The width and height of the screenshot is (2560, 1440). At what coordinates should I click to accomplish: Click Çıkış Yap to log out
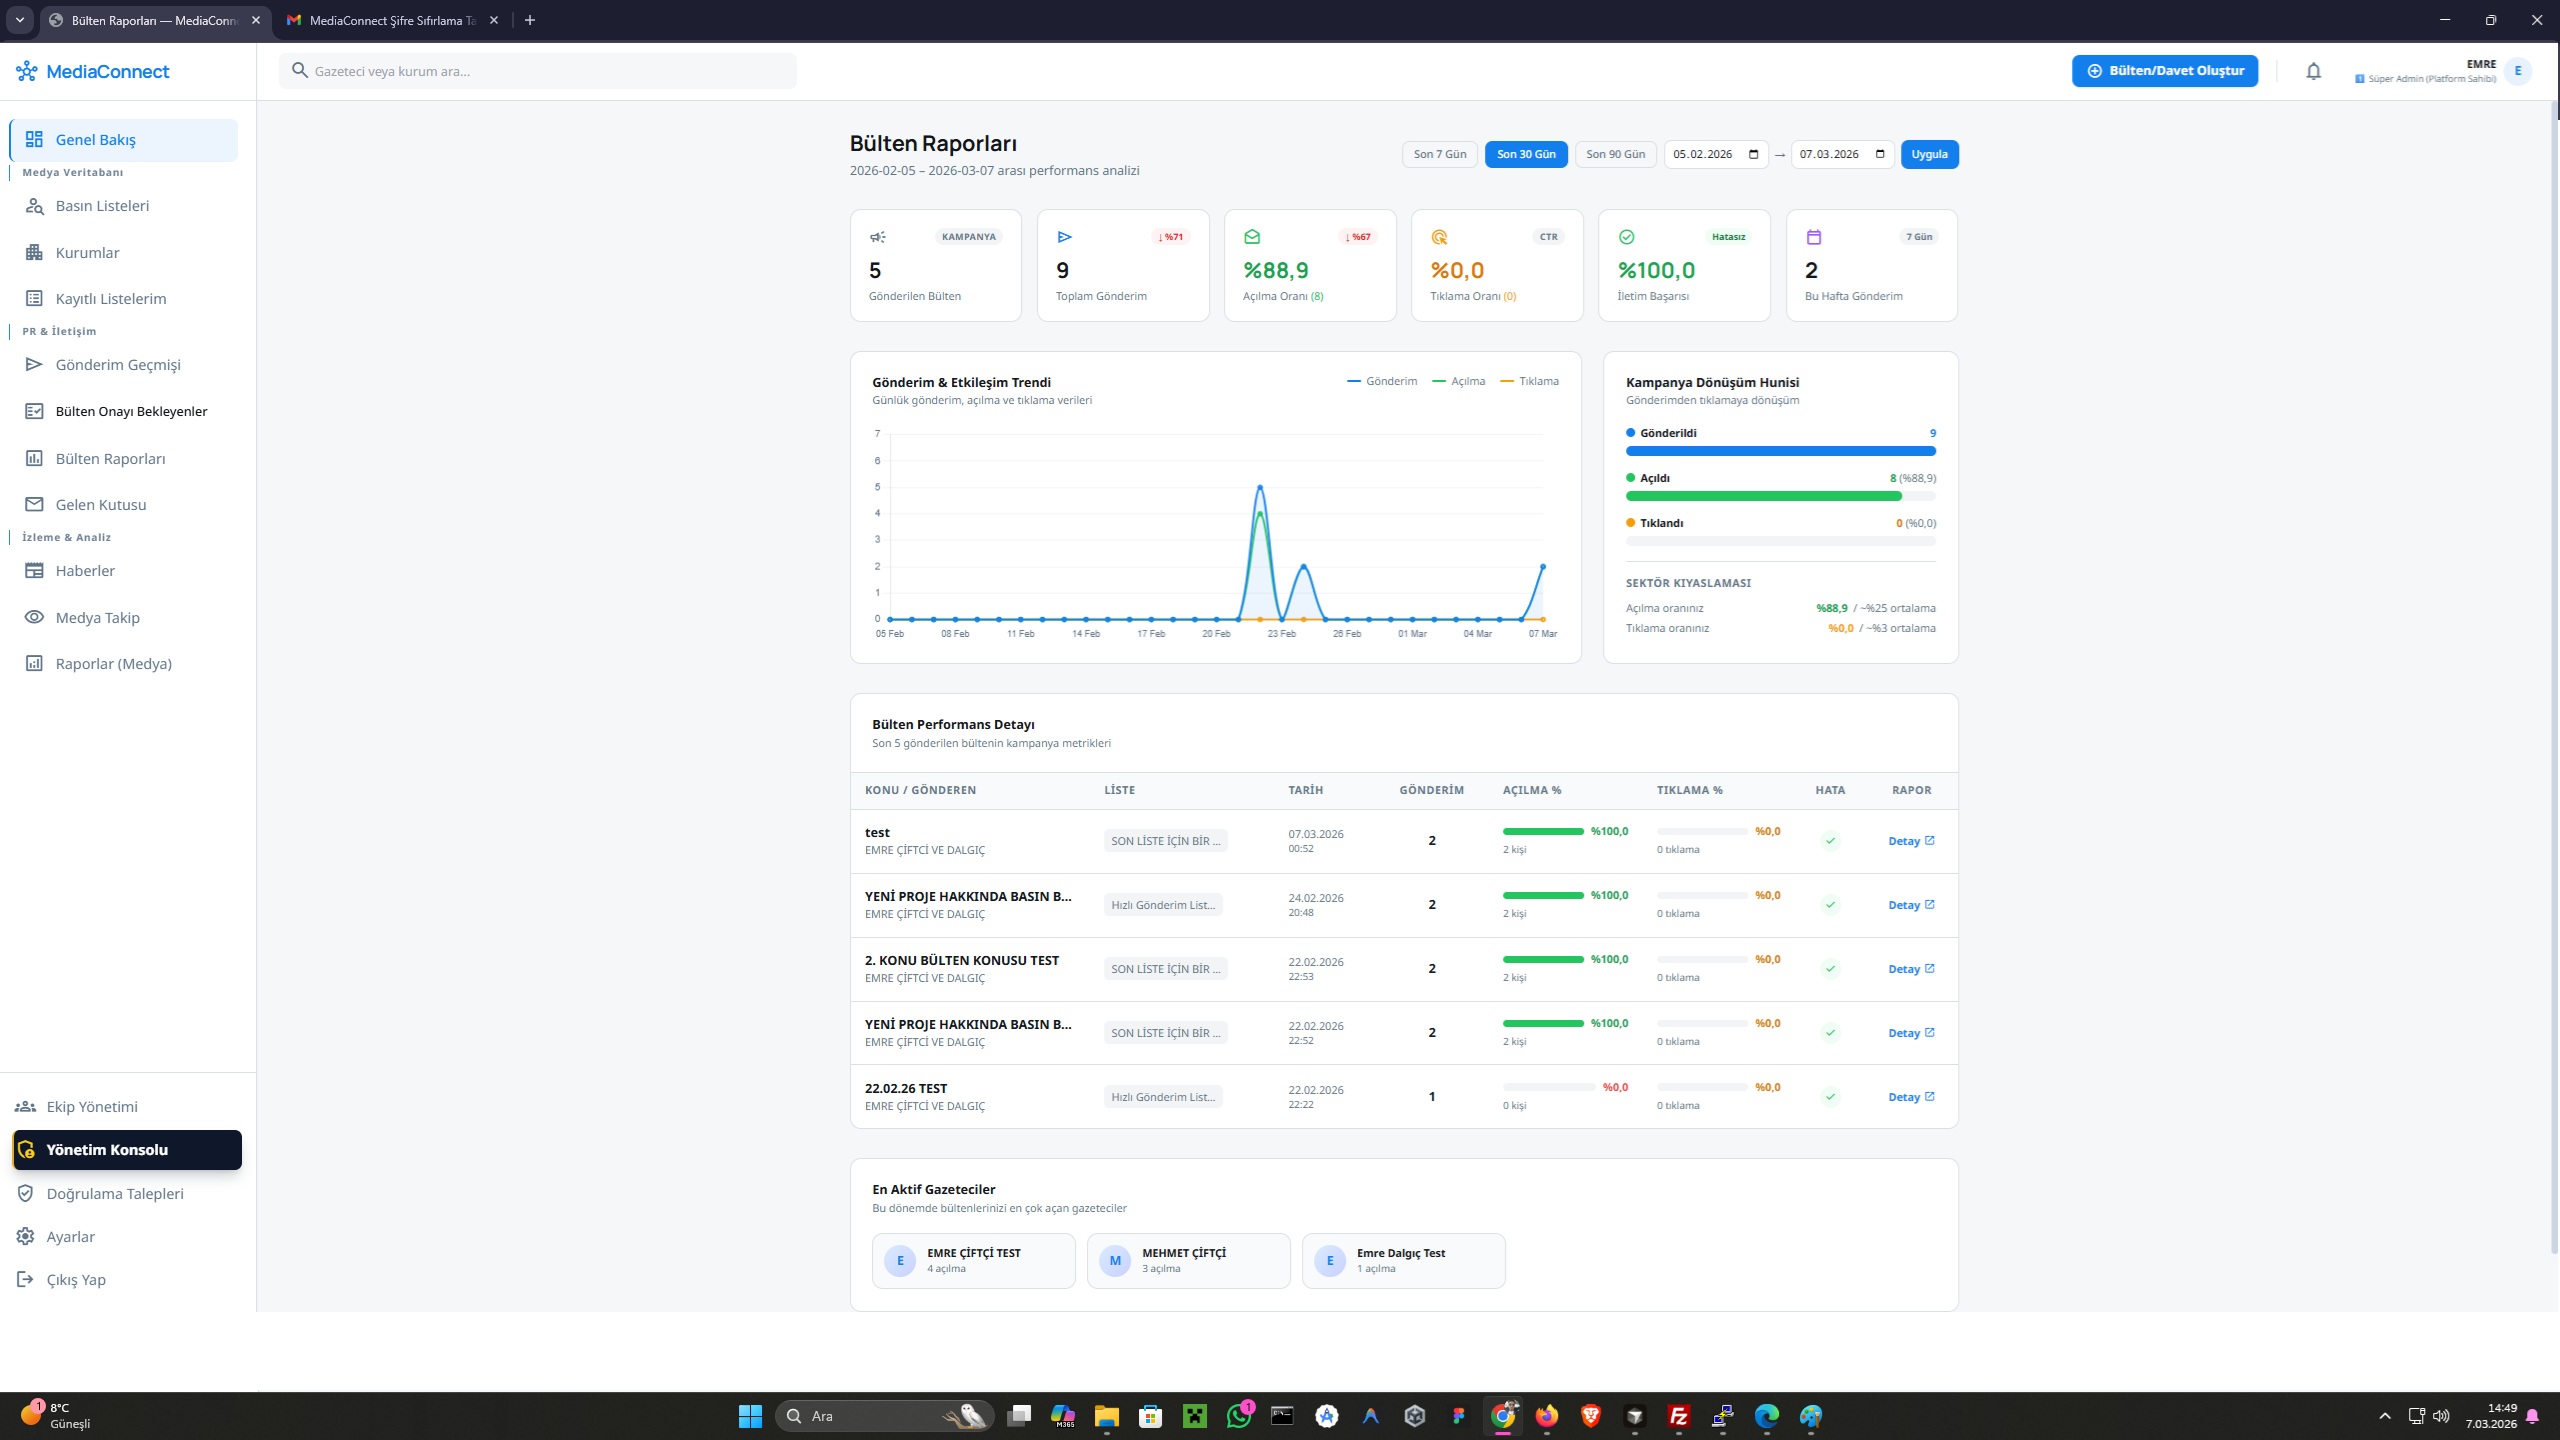[x=75, y=1280]
